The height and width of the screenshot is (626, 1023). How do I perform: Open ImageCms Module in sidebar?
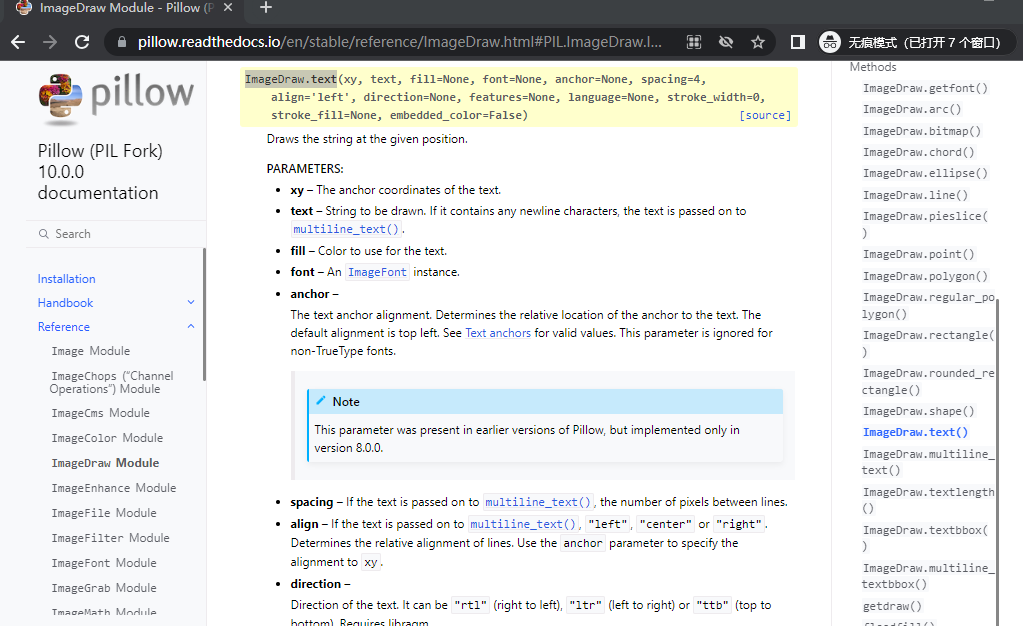click(100, 413)
